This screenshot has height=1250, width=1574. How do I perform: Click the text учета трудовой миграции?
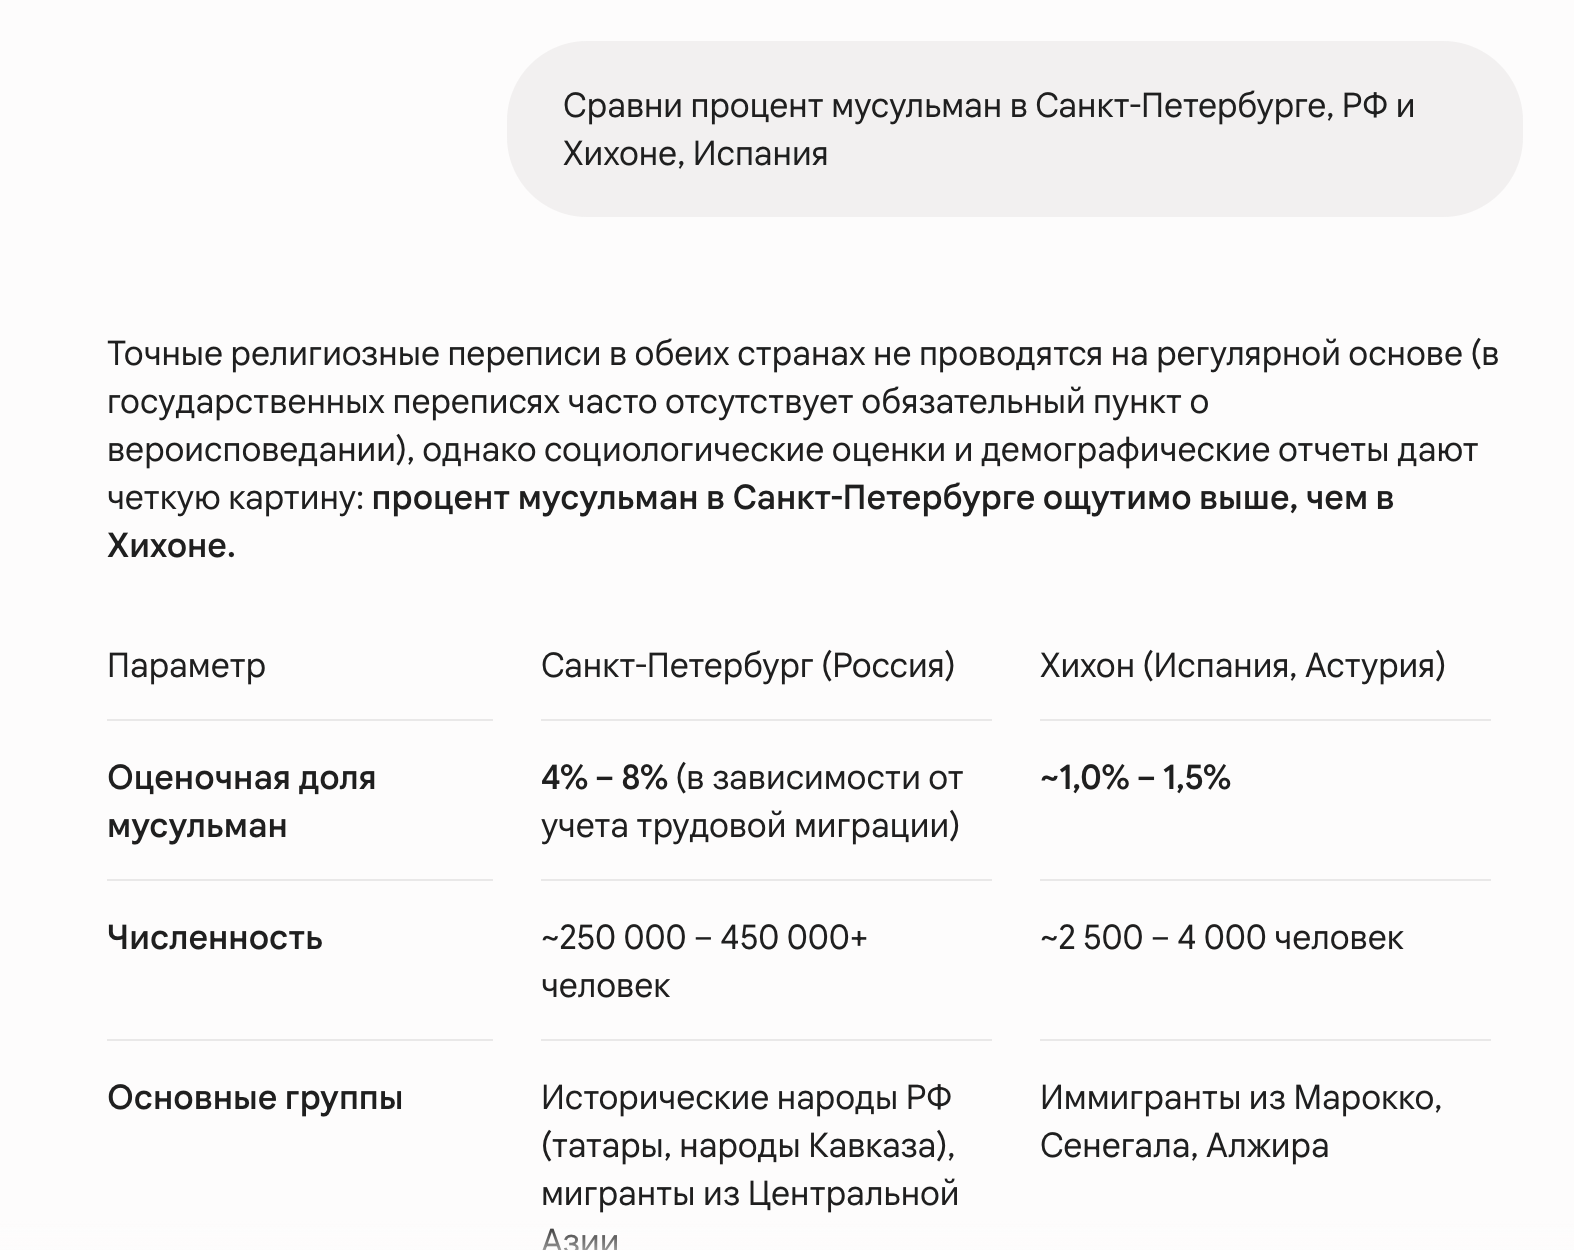(750, 826)
